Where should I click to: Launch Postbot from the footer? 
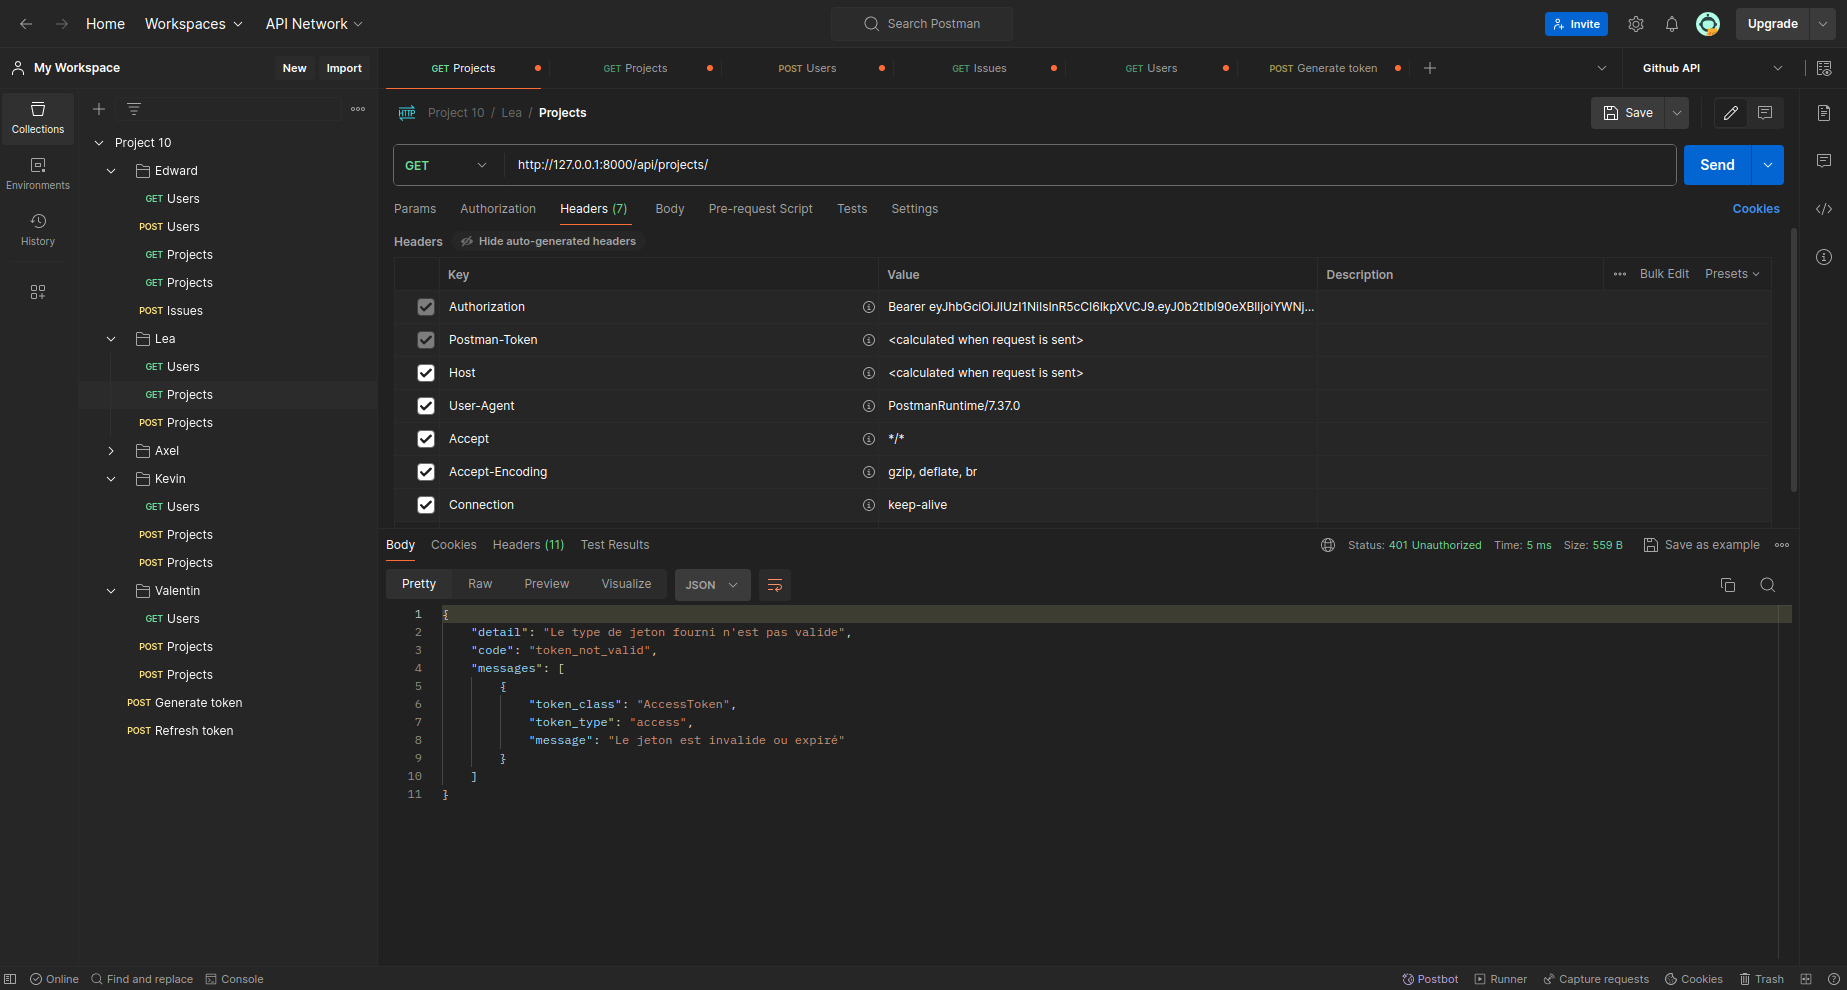tap(1430, 979)
